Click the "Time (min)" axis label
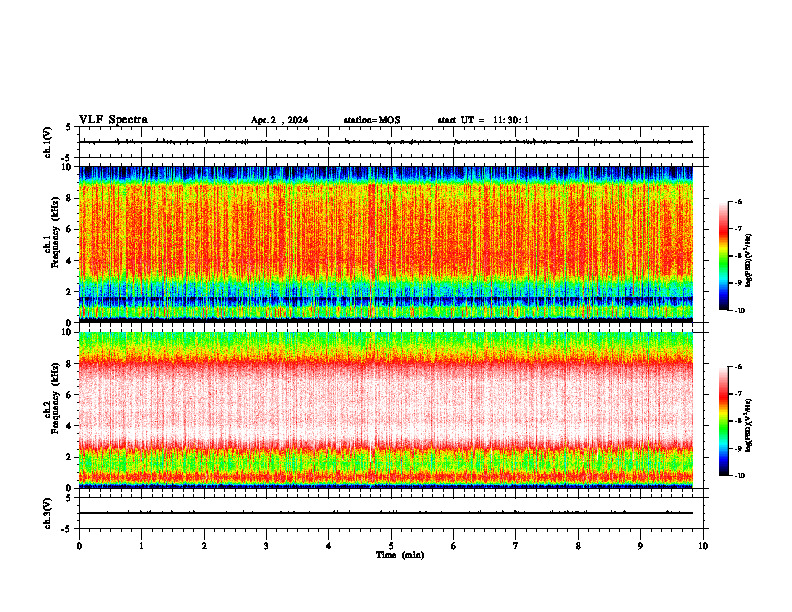Viewport: 792px width, 612px height. [400, 555]
